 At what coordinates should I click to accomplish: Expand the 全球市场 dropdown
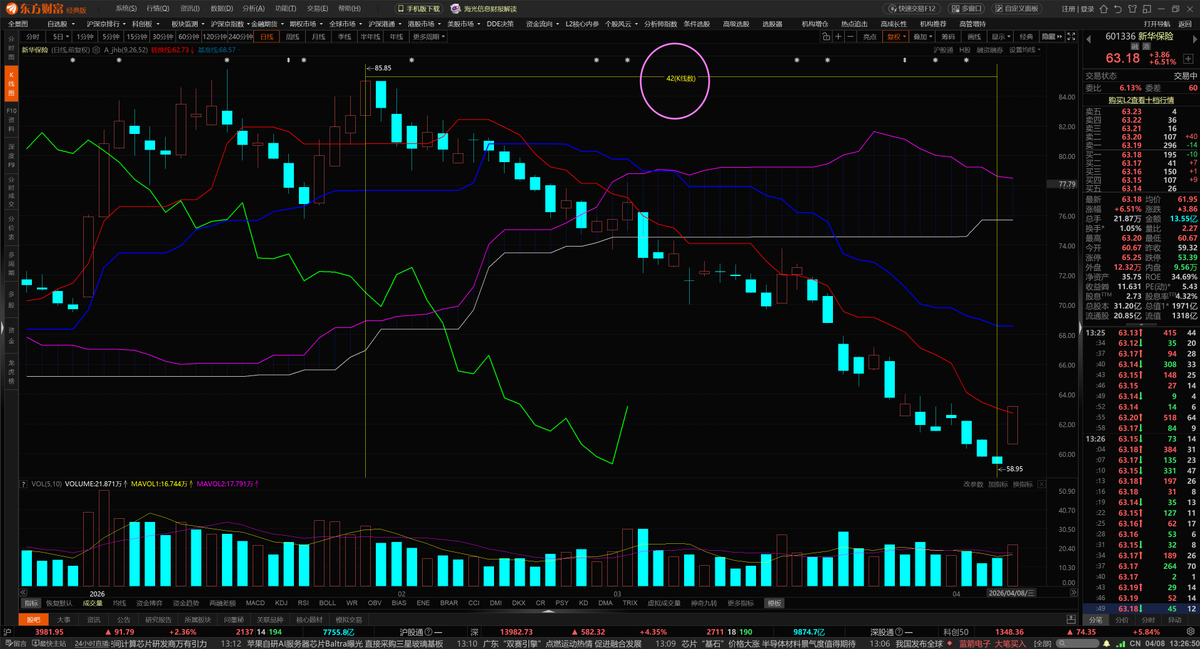(347, 22)
